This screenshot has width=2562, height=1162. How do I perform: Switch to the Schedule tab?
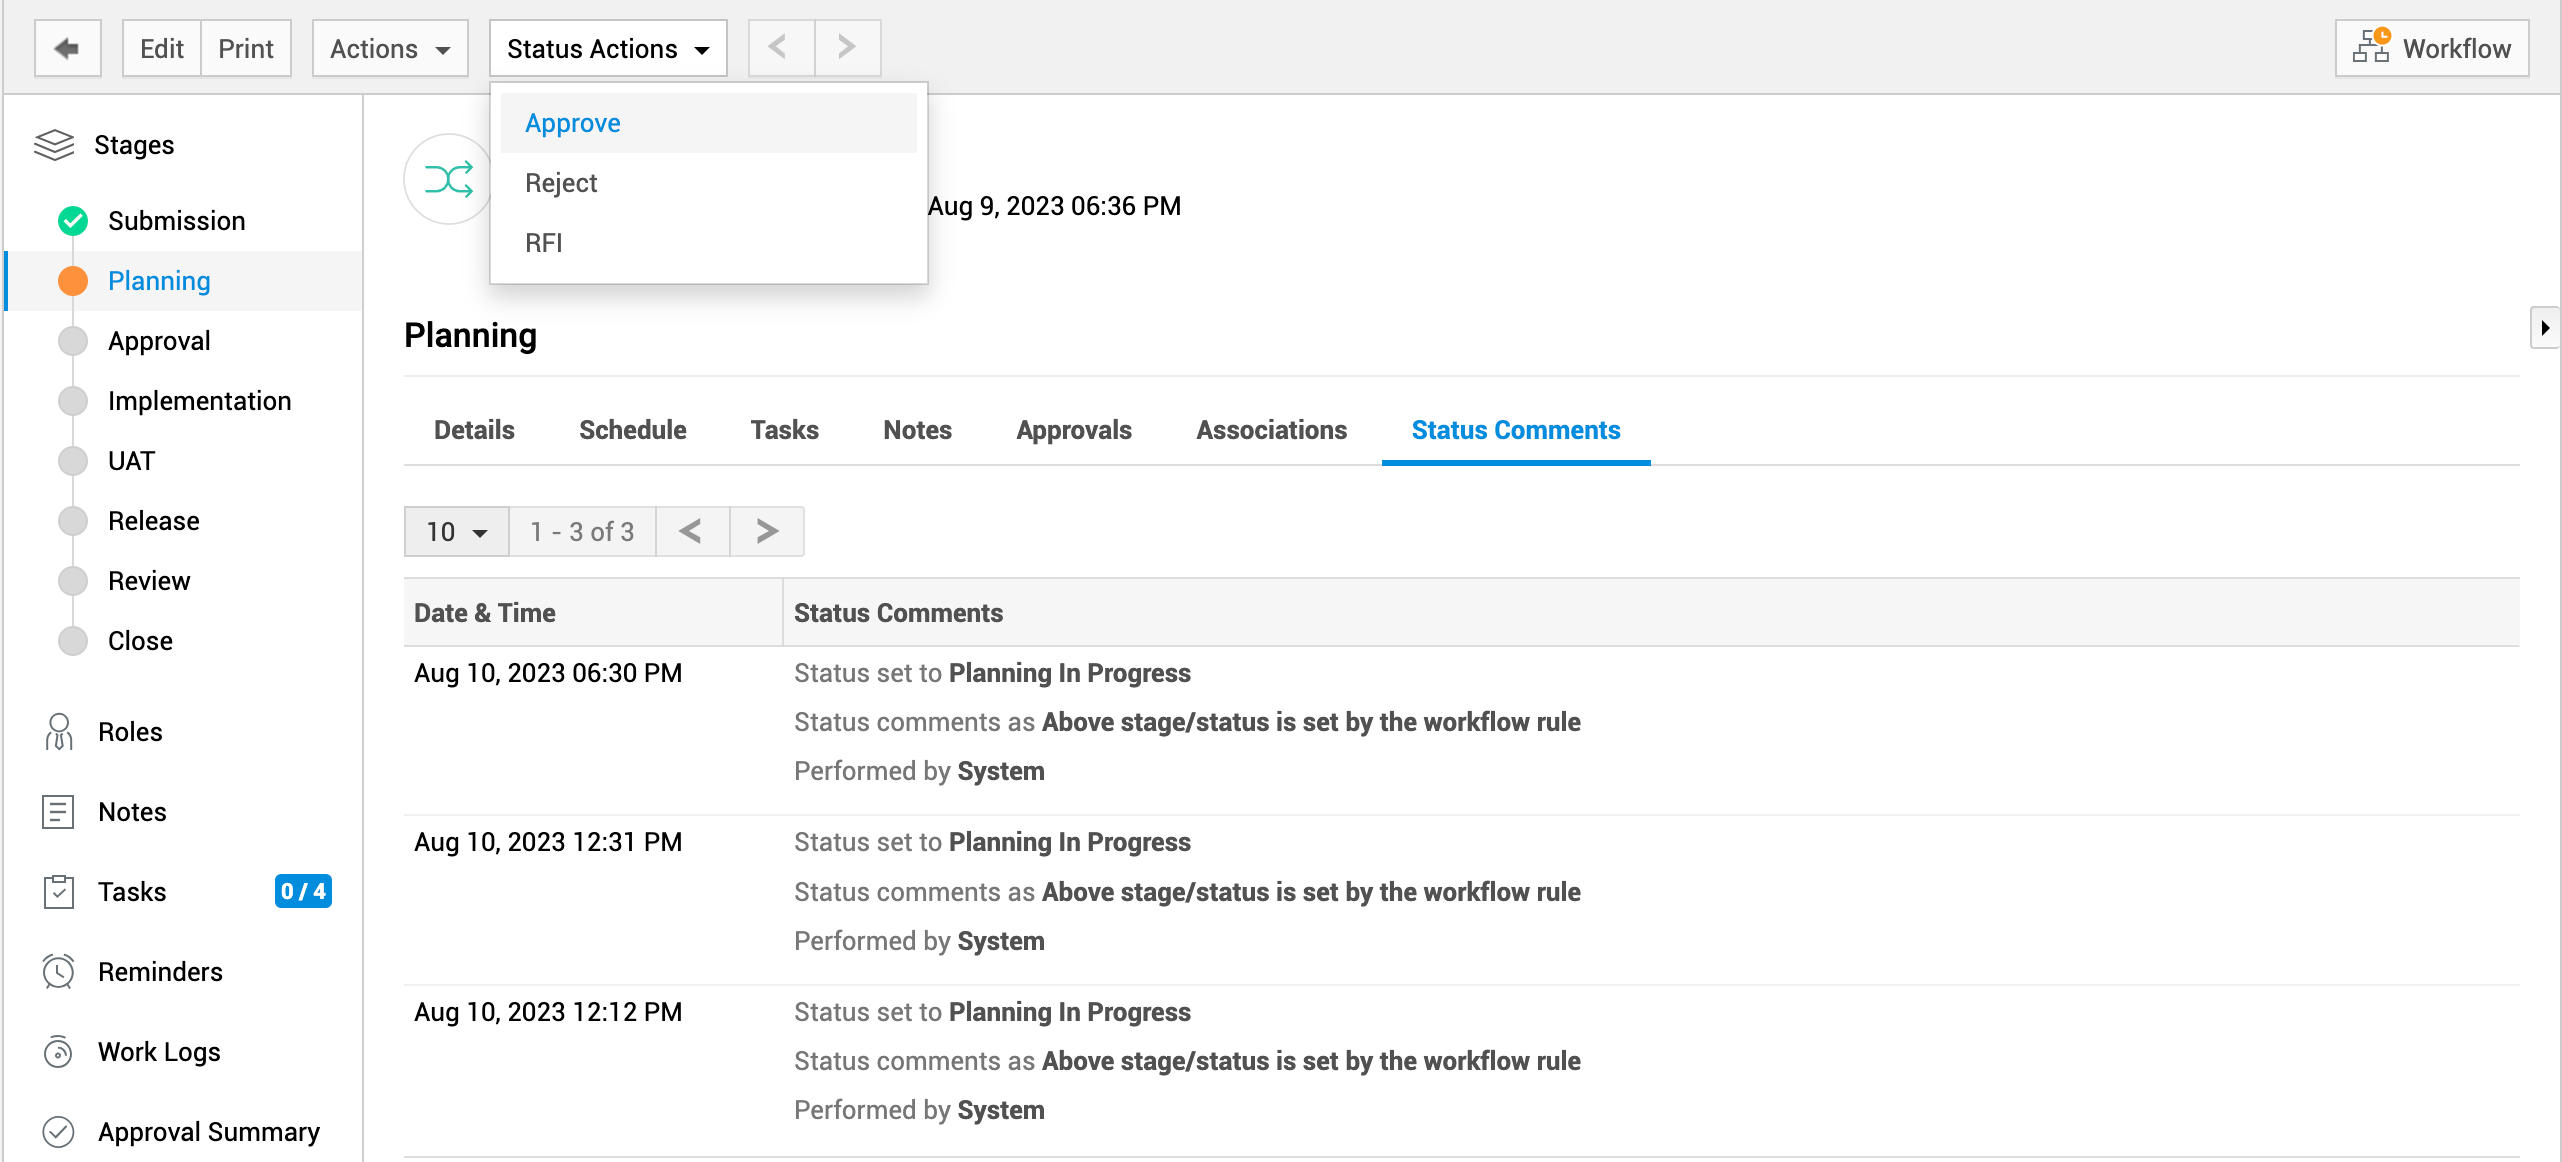[x=633, y=430]
